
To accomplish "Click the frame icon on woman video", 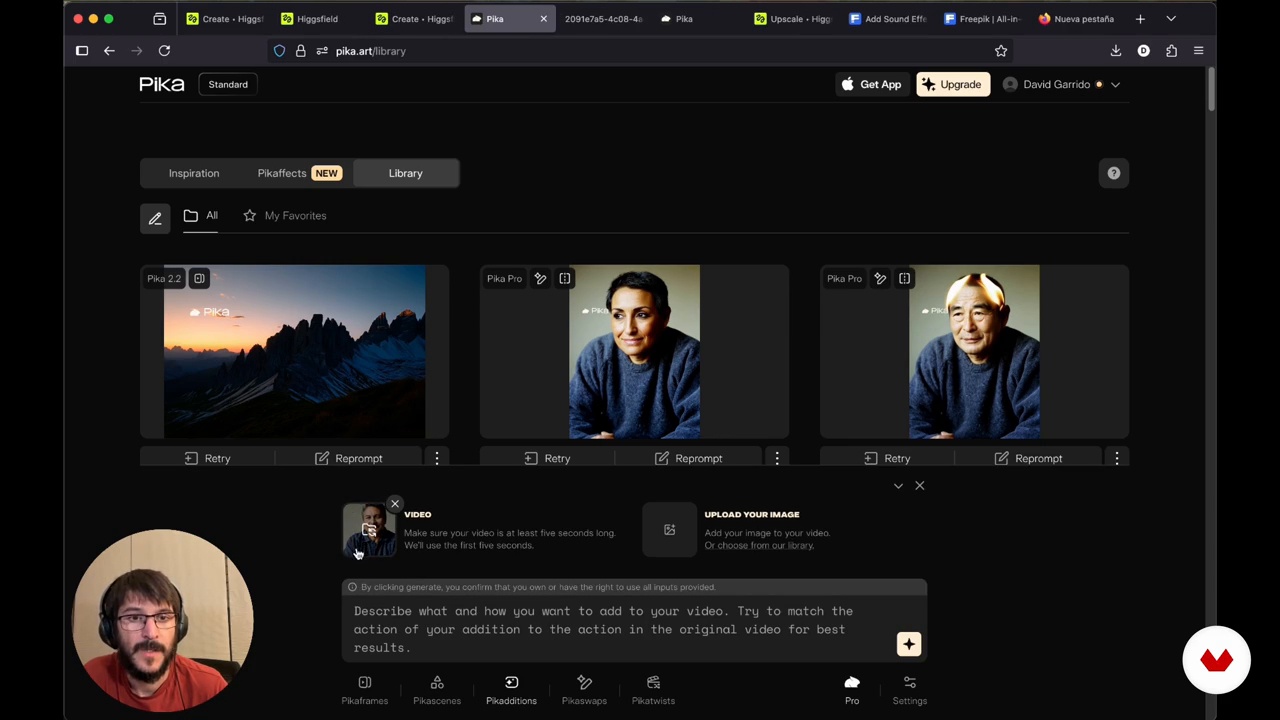I will coord(565,278).
